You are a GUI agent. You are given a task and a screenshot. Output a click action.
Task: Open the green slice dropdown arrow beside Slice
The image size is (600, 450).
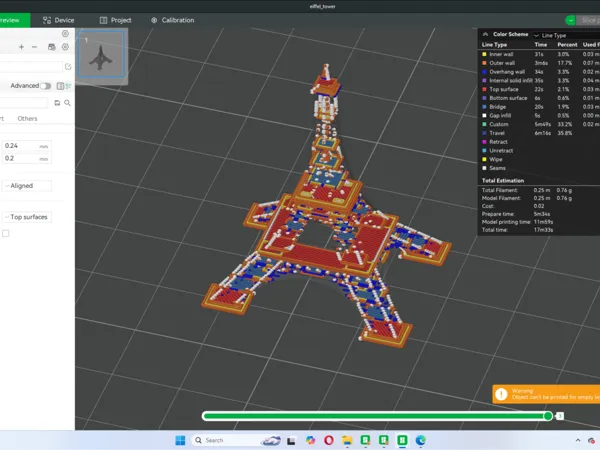tap(570, 20)
